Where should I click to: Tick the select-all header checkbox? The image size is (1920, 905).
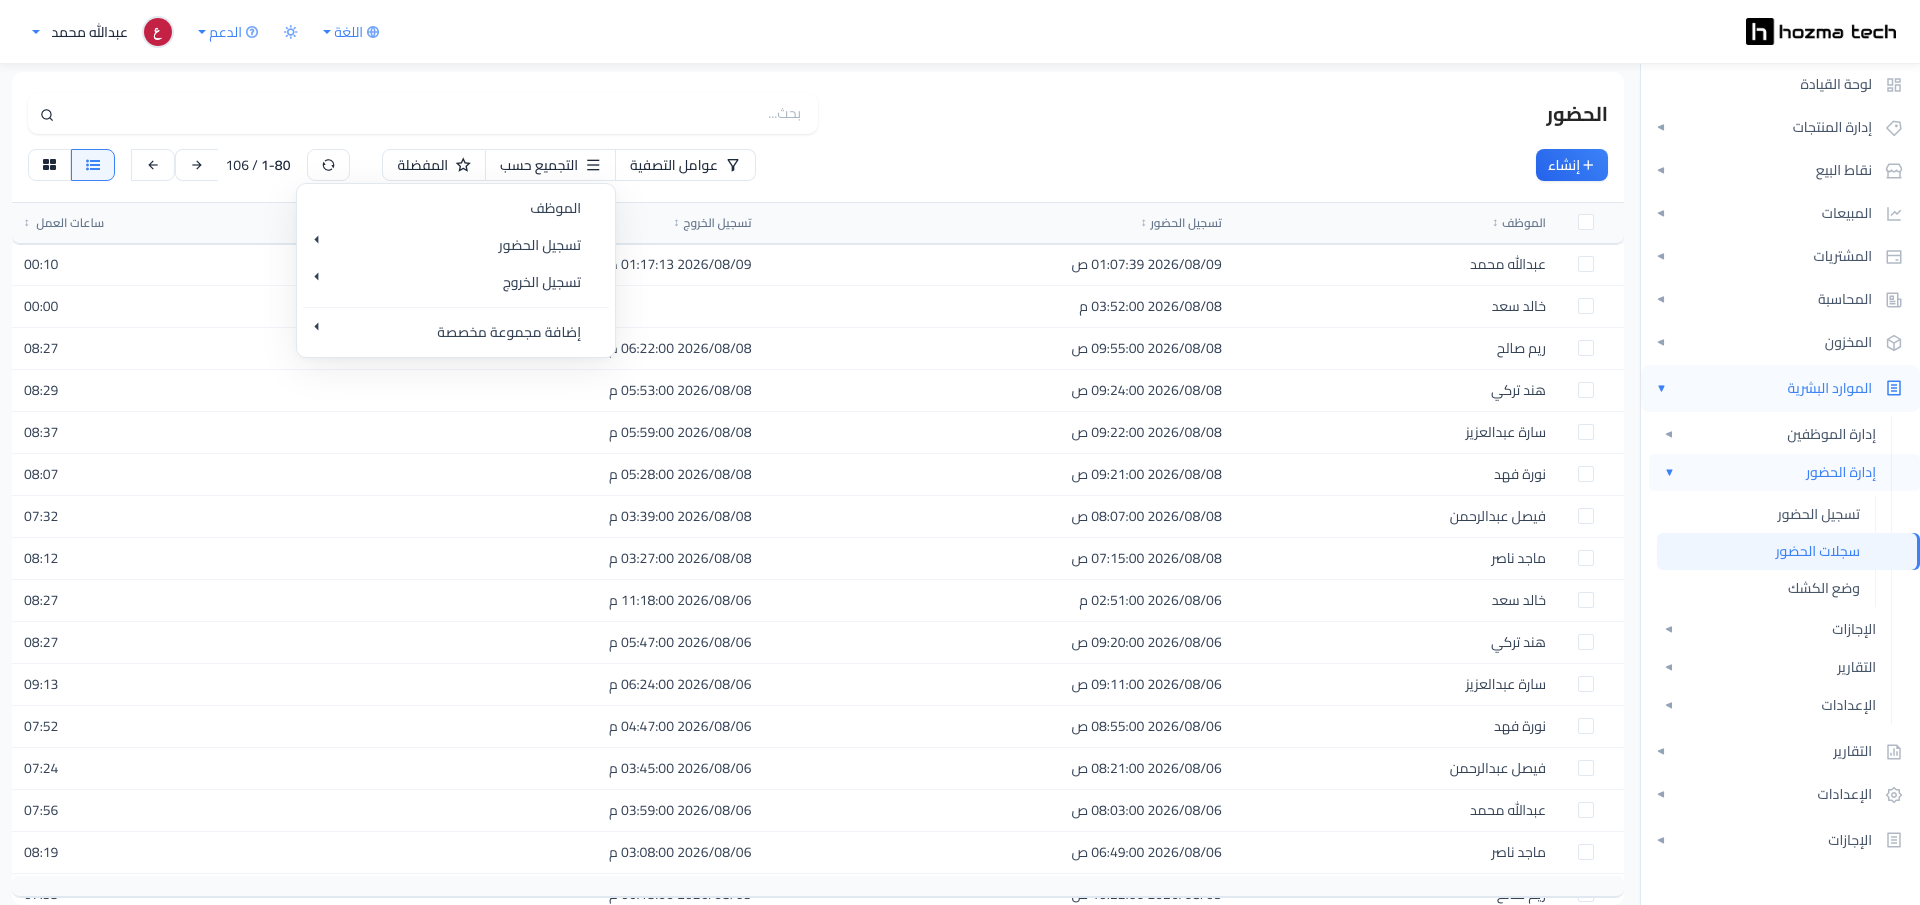point(1586,222)
